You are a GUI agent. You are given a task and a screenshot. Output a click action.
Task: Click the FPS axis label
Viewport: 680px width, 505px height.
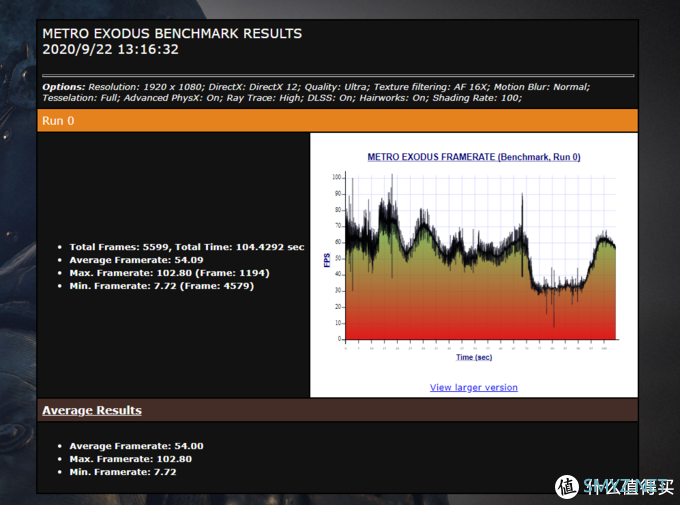point(327,260)
